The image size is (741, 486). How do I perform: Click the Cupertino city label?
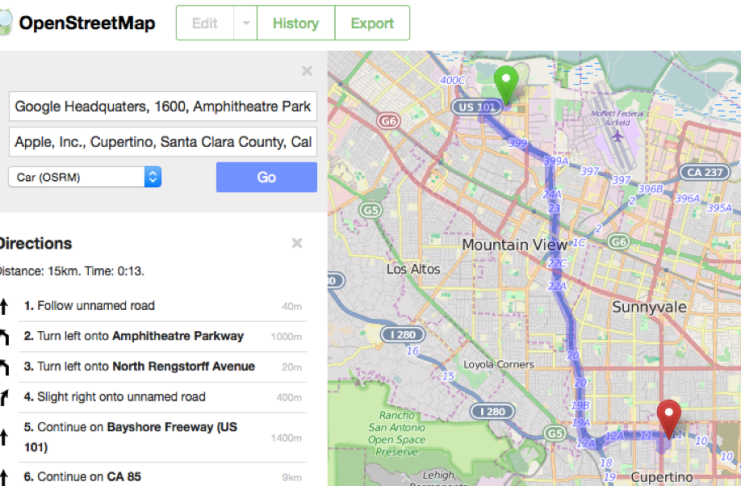(x=662, y=477)
